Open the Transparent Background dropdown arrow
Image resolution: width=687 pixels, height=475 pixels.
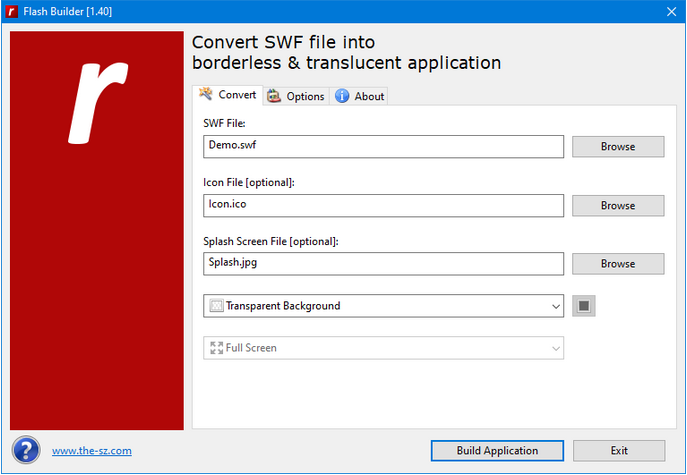(x=556, y=306)
